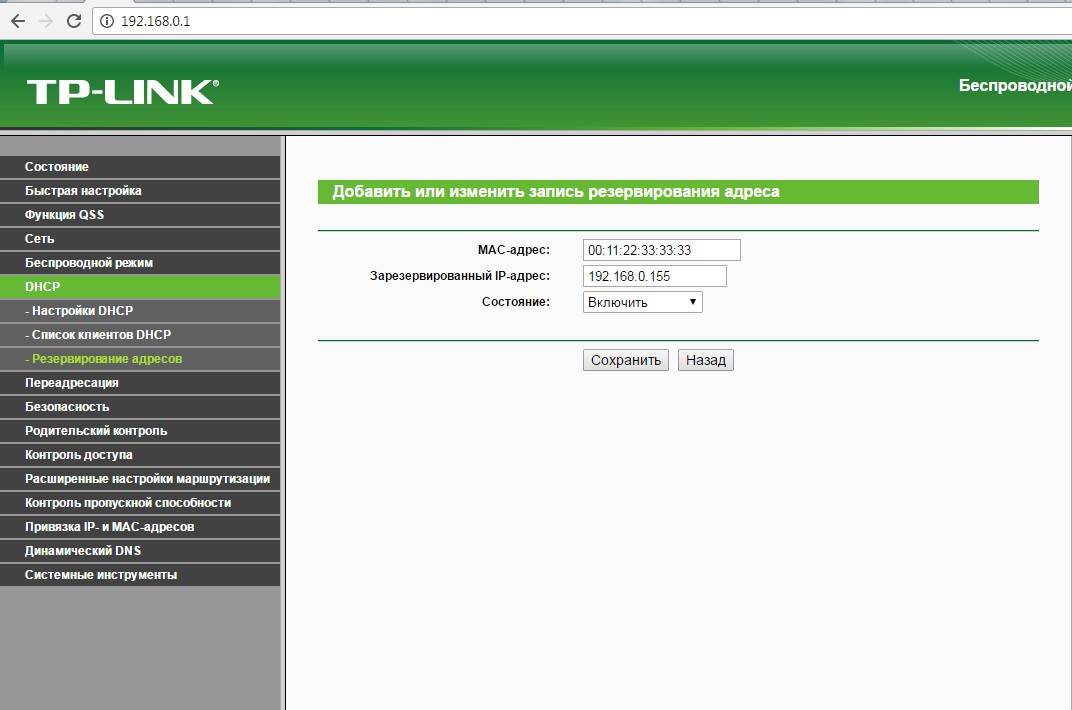Open Резервирование адресов submenu
This screenshot has width=1072, height=710.
(140, 359)
